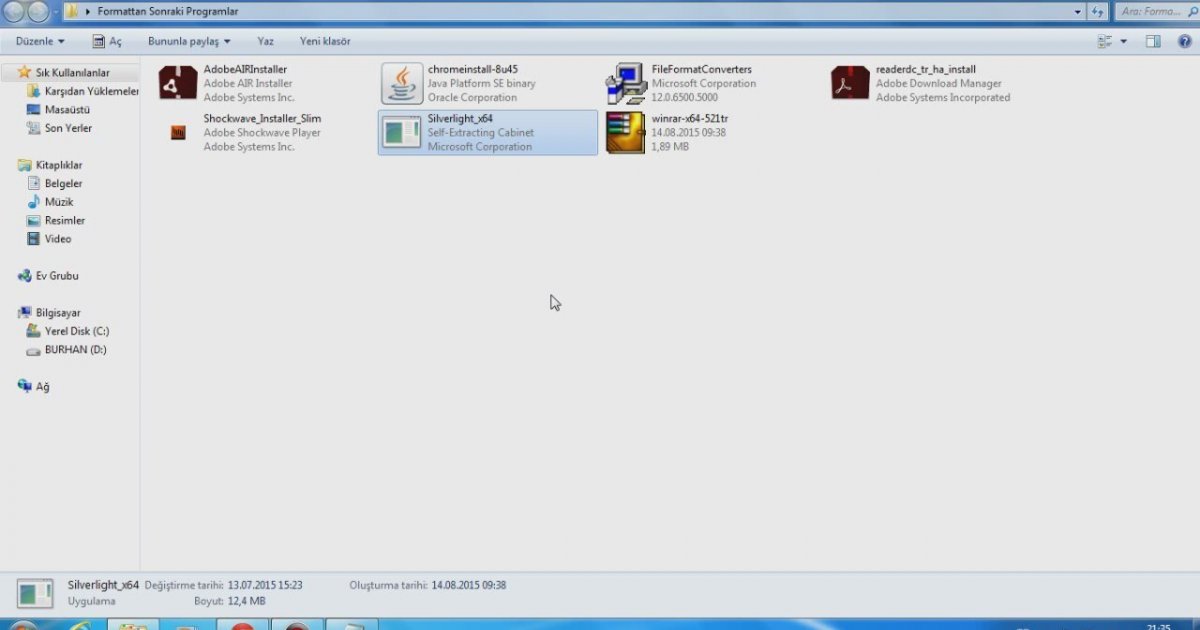Click the Bilgisayar computer icon
Viewport: 1200px width, 630px height.
pos(25,313)
